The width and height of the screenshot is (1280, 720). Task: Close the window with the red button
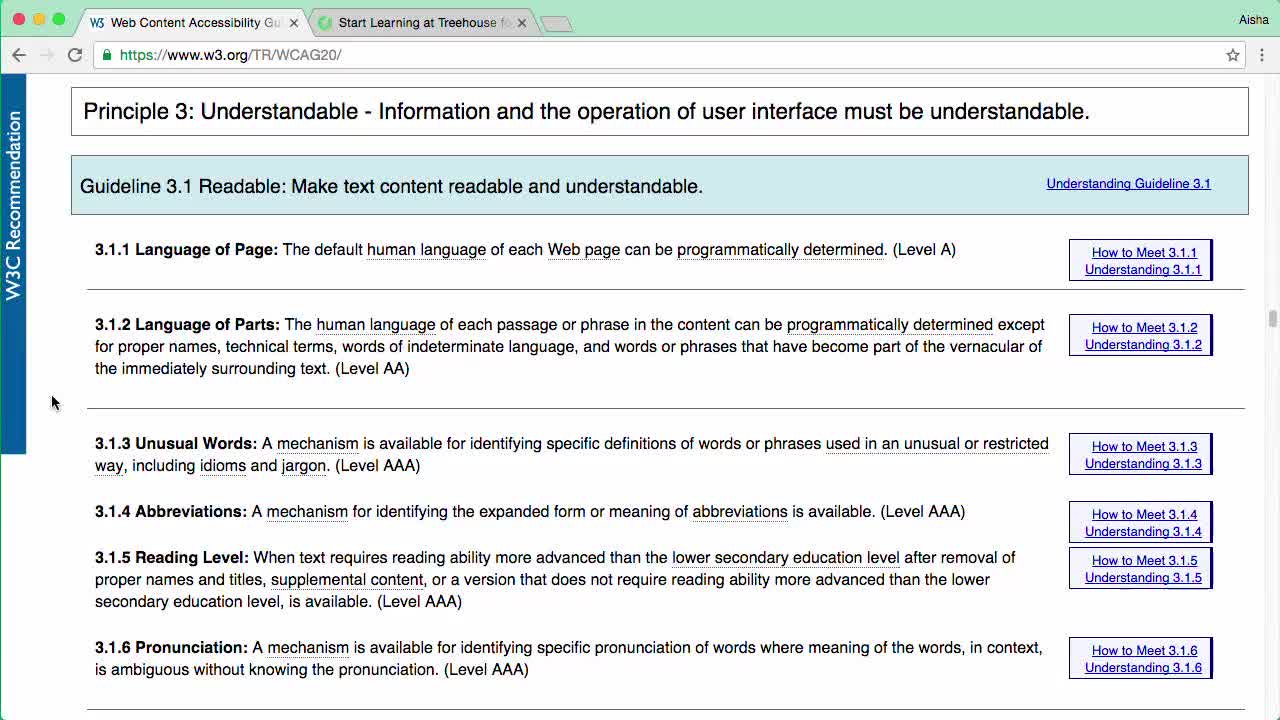19,20
